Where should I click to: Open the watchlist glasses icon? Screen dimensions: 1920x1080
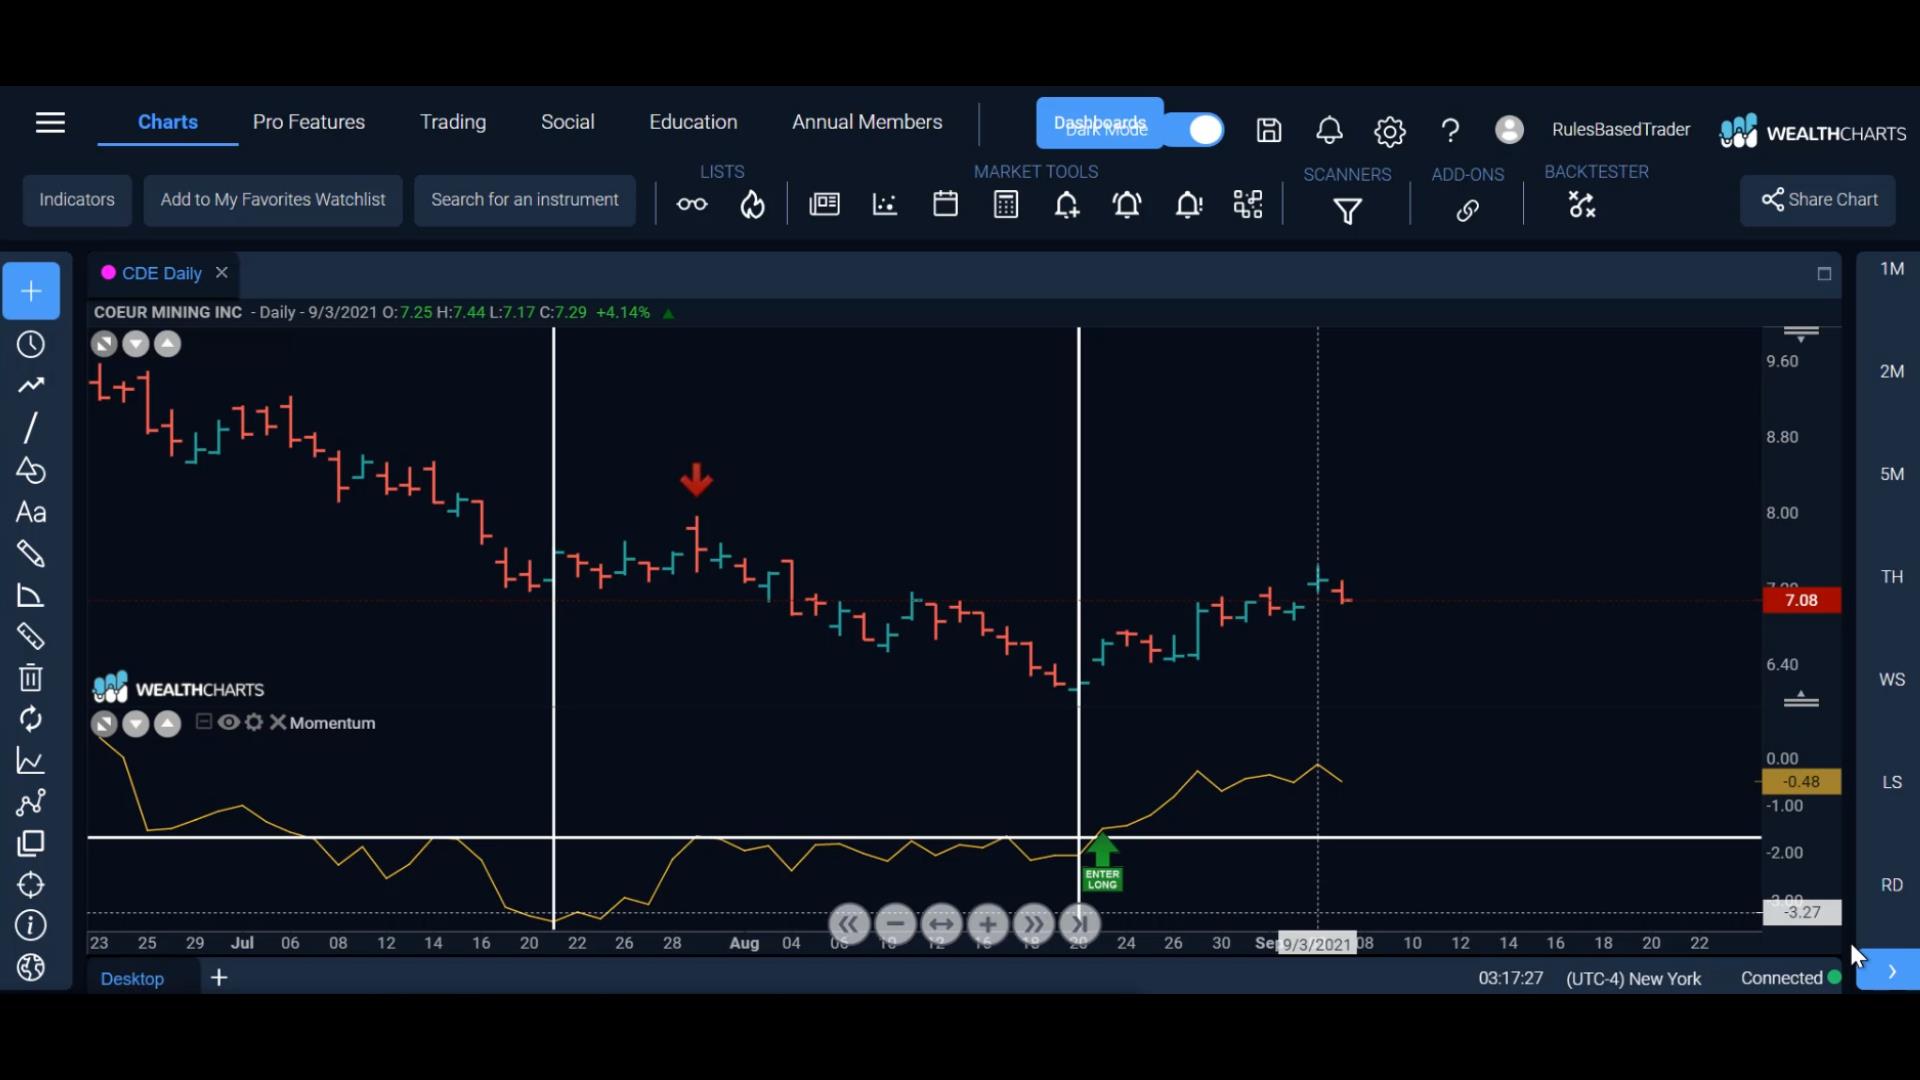pyautogui.click(x=692, y=204)
